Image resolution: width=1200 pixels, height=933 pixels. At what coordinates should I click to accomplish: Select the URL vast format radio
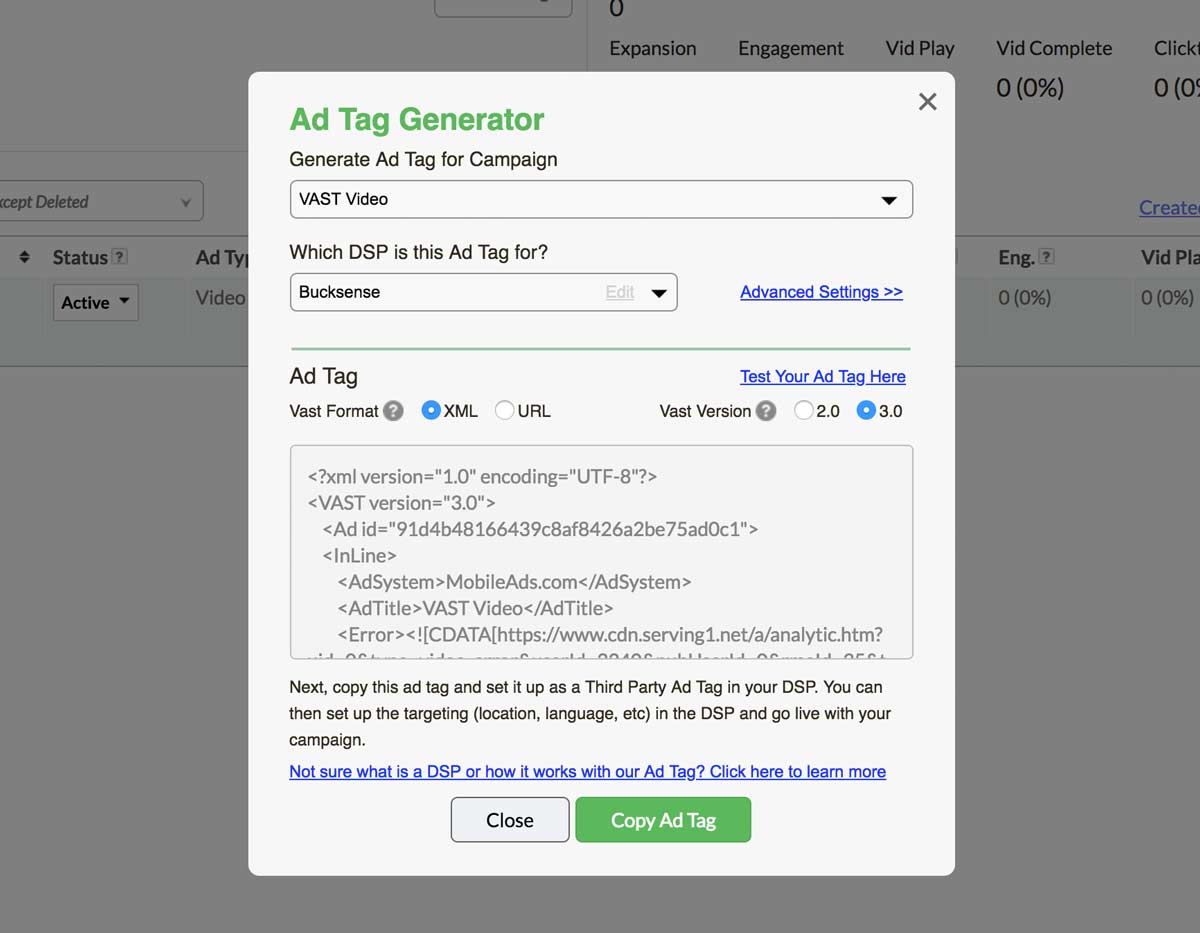pos(505,411)
